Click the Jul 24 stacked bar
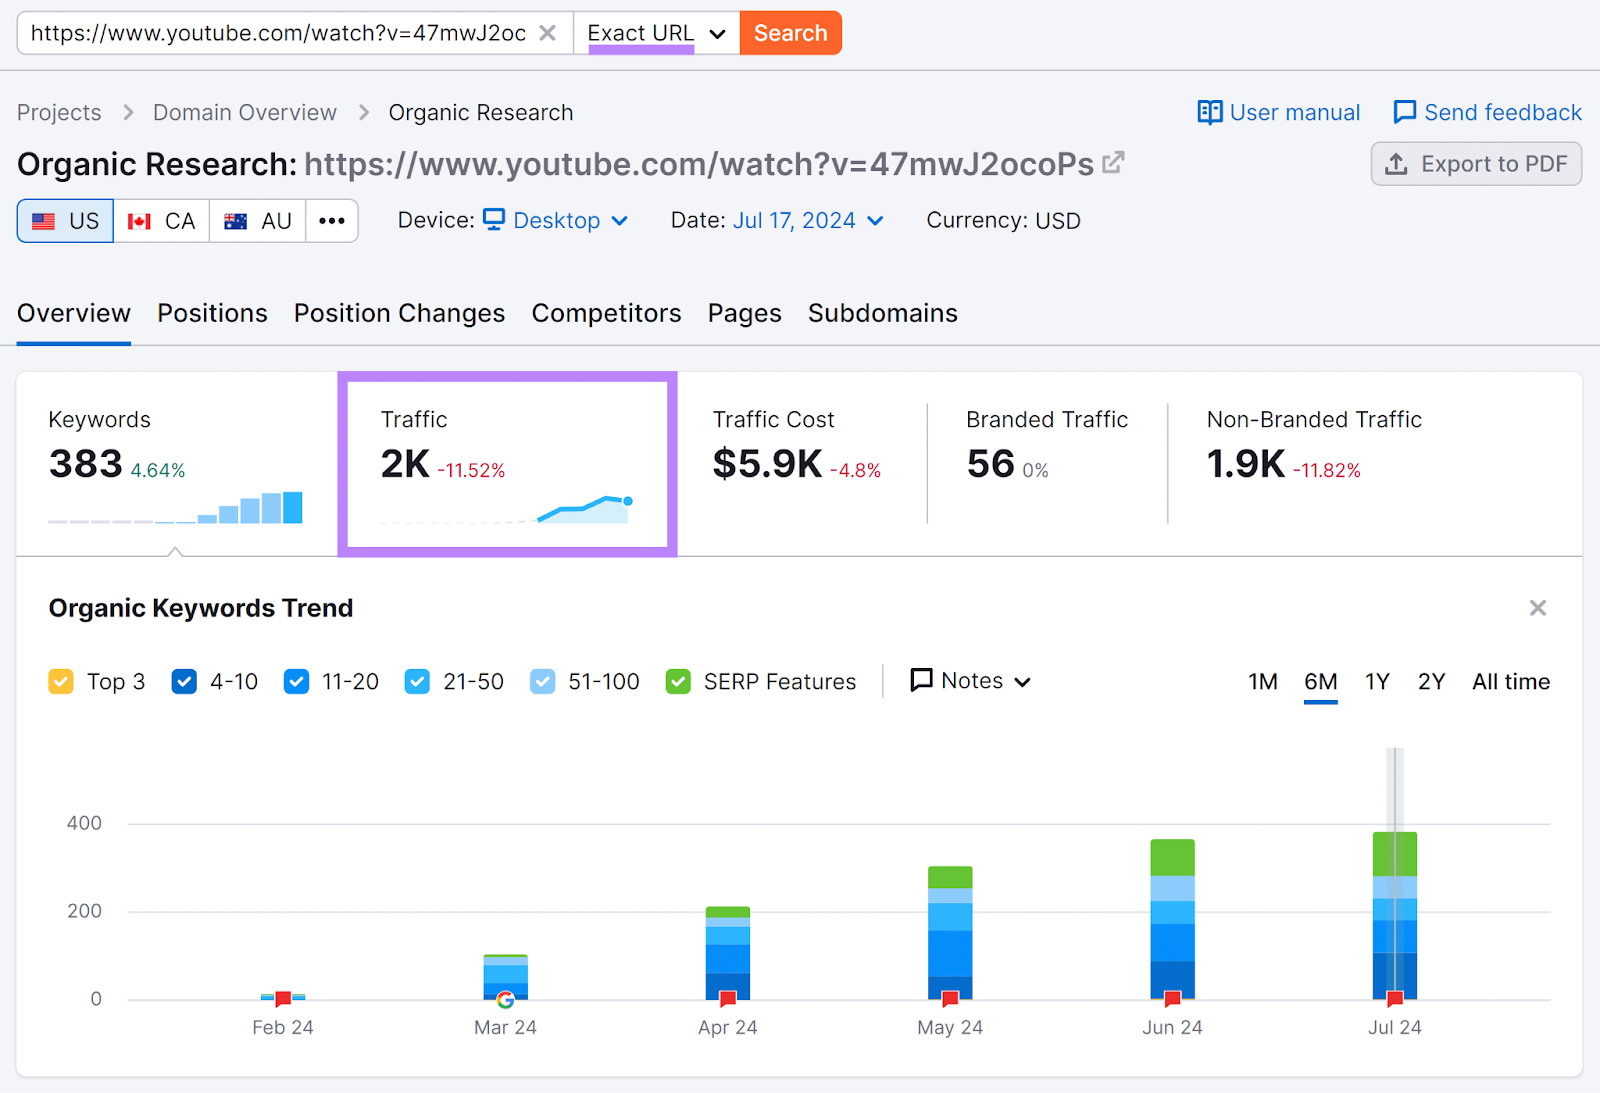The image size is (1600, 1093). click(1395, 915)
